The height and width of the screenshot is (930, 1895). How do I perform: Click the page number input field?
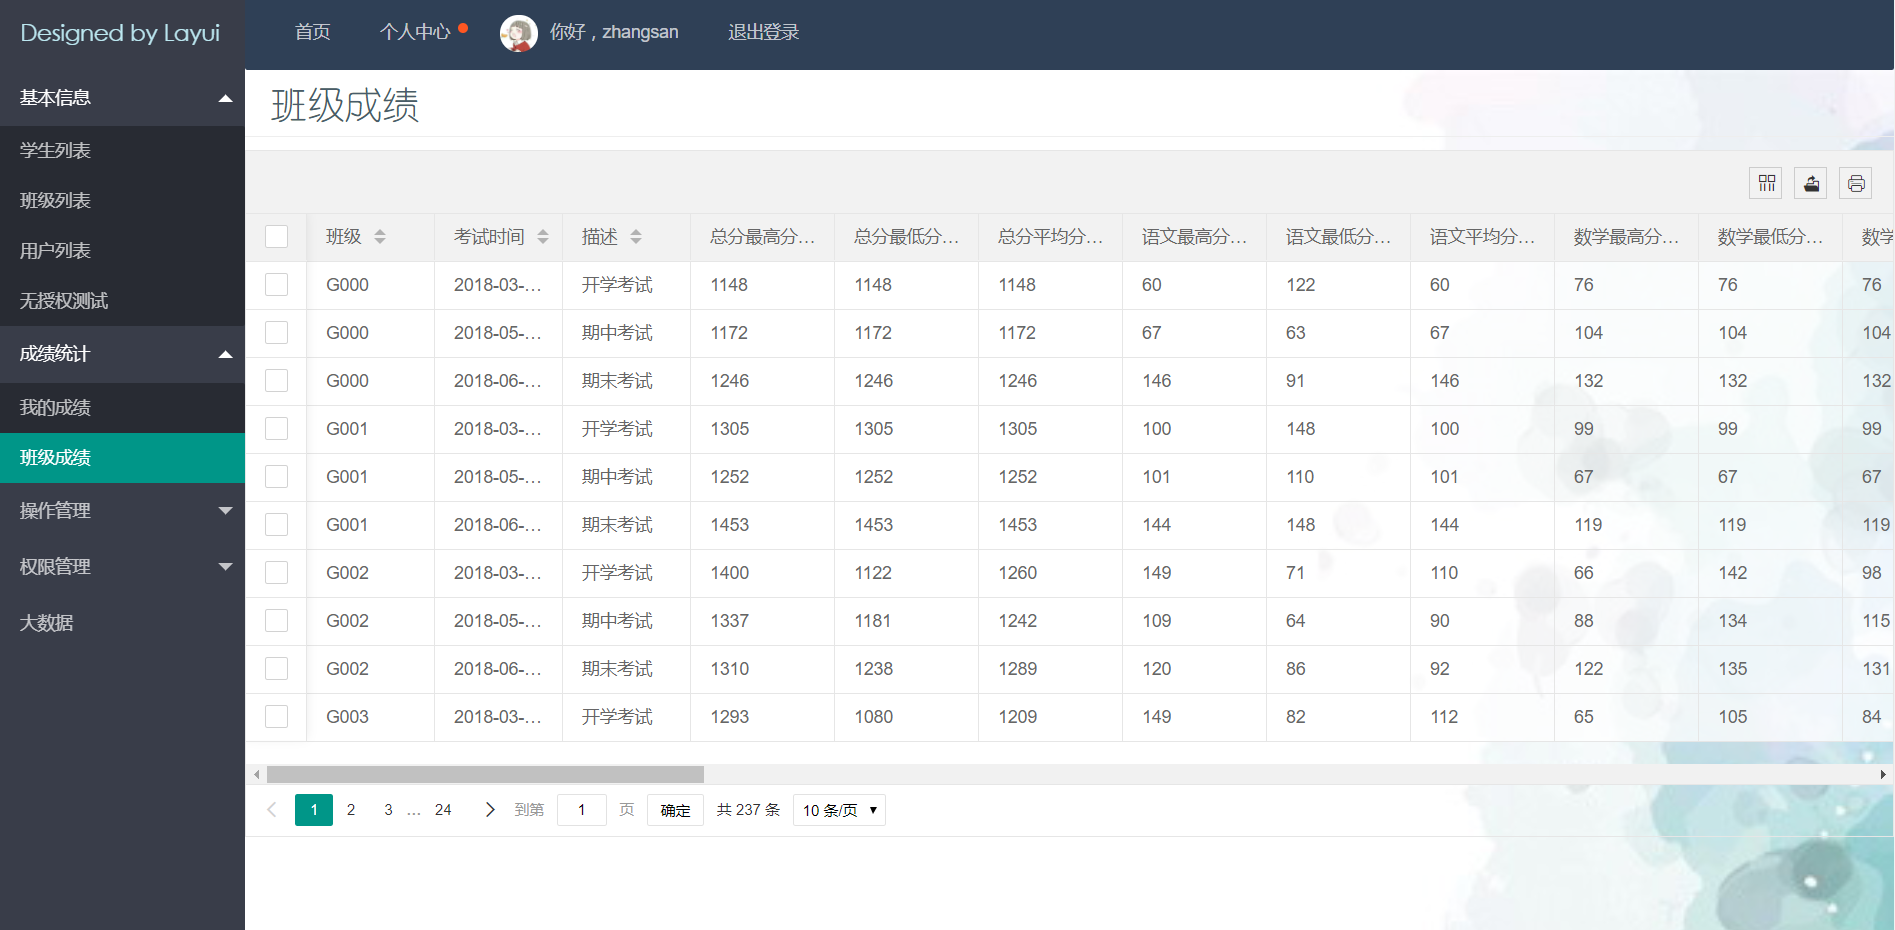point(581,810)
